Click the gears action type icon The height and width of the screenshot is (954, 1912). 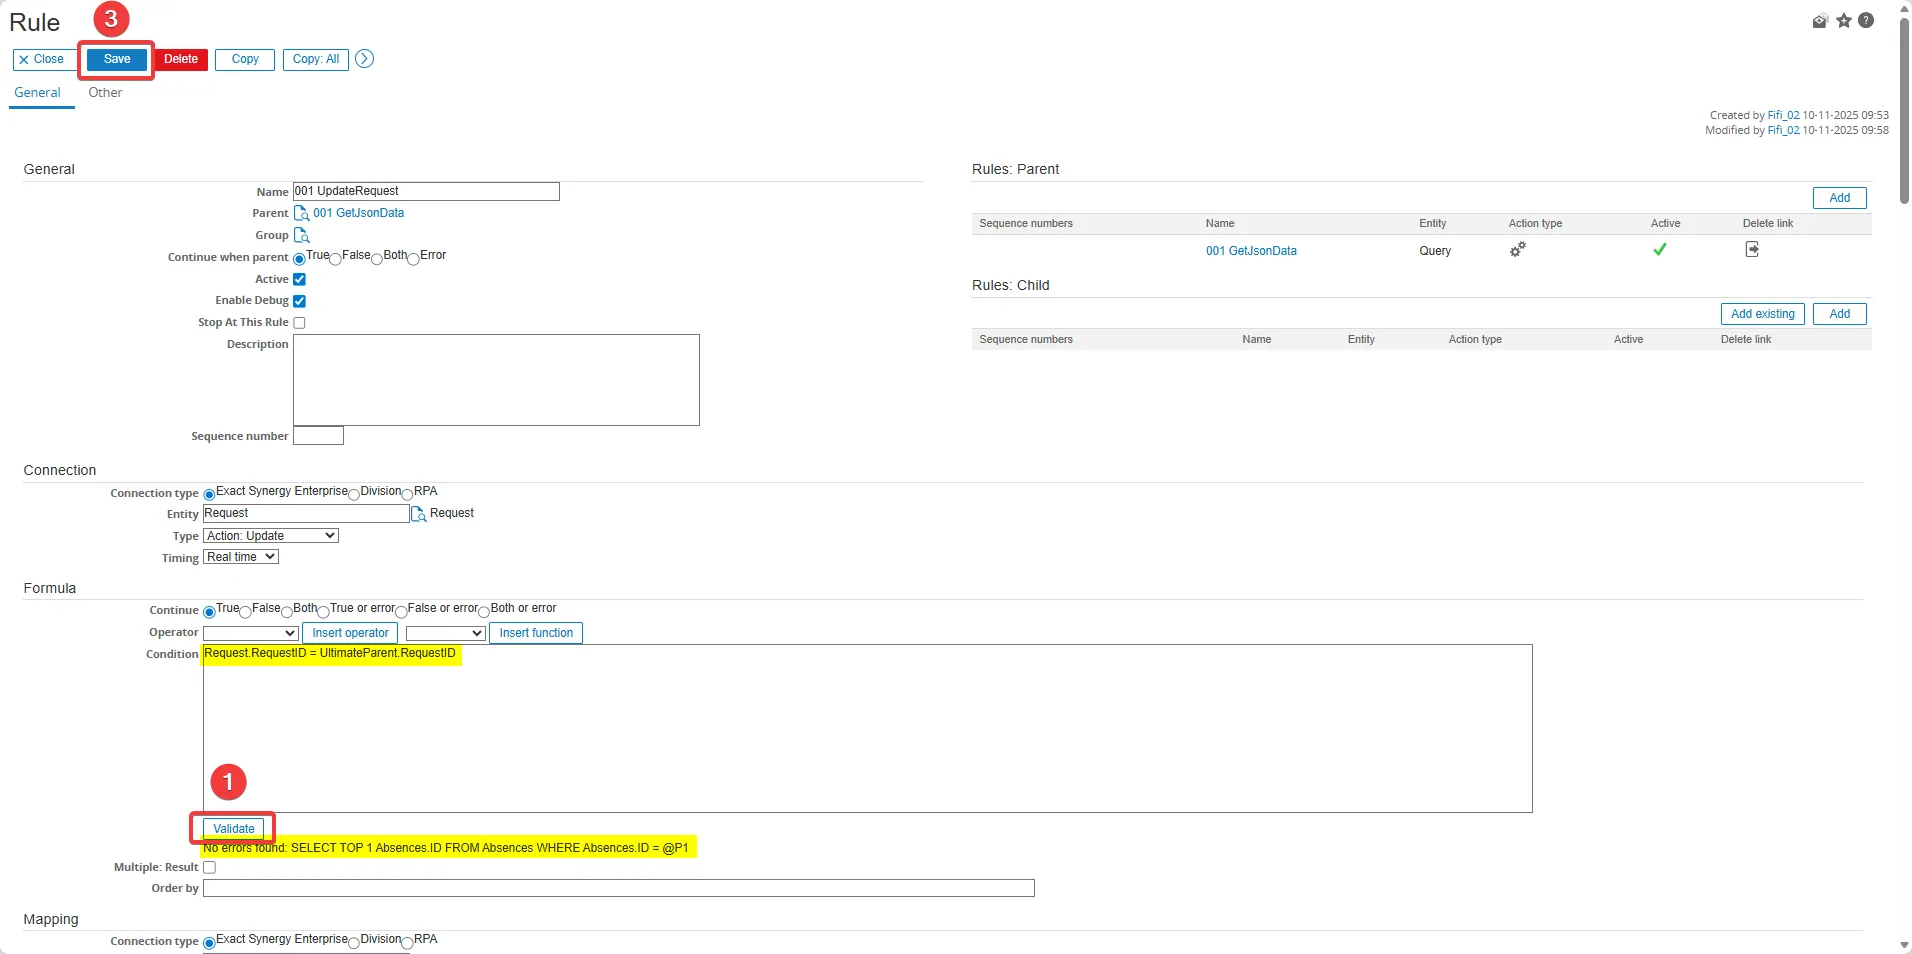(x=1517, y=250)
